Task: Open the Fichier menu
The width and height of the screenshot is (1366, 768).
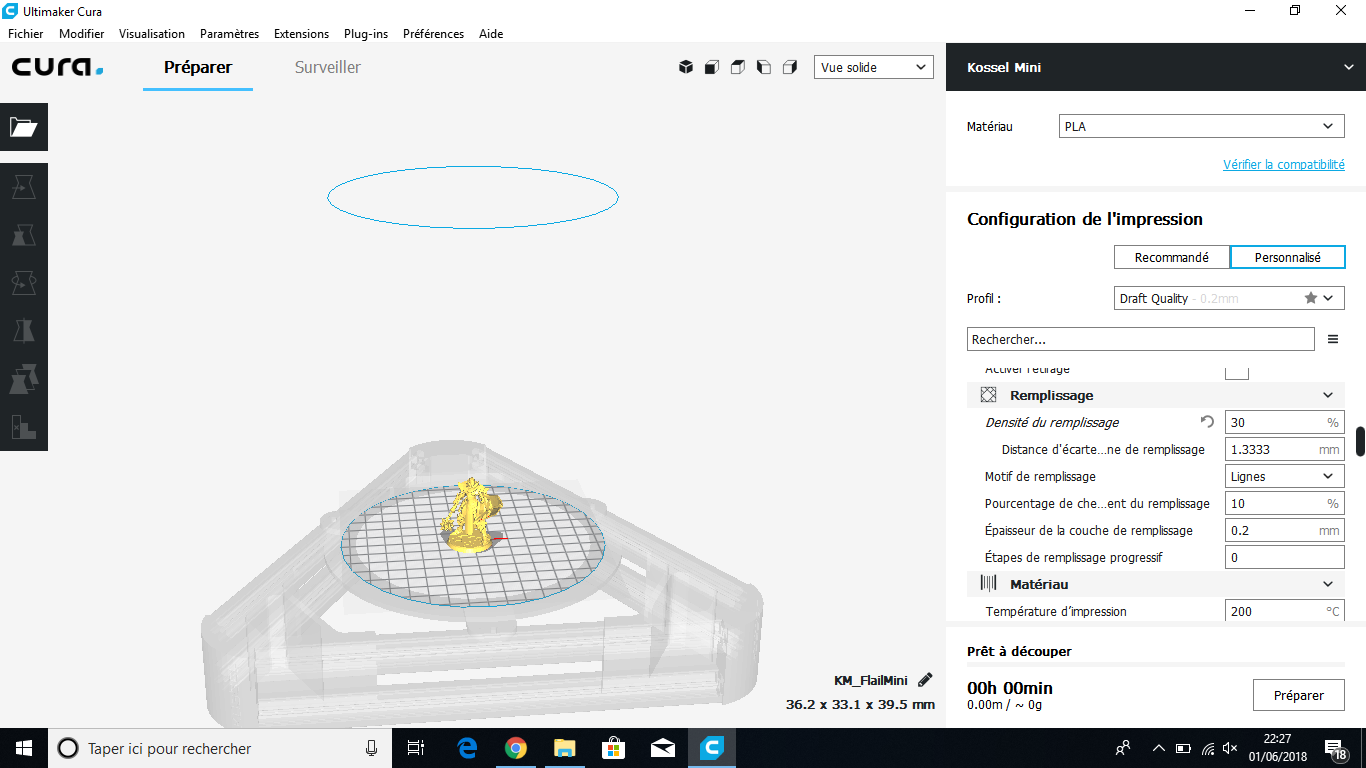Action: 26,33
